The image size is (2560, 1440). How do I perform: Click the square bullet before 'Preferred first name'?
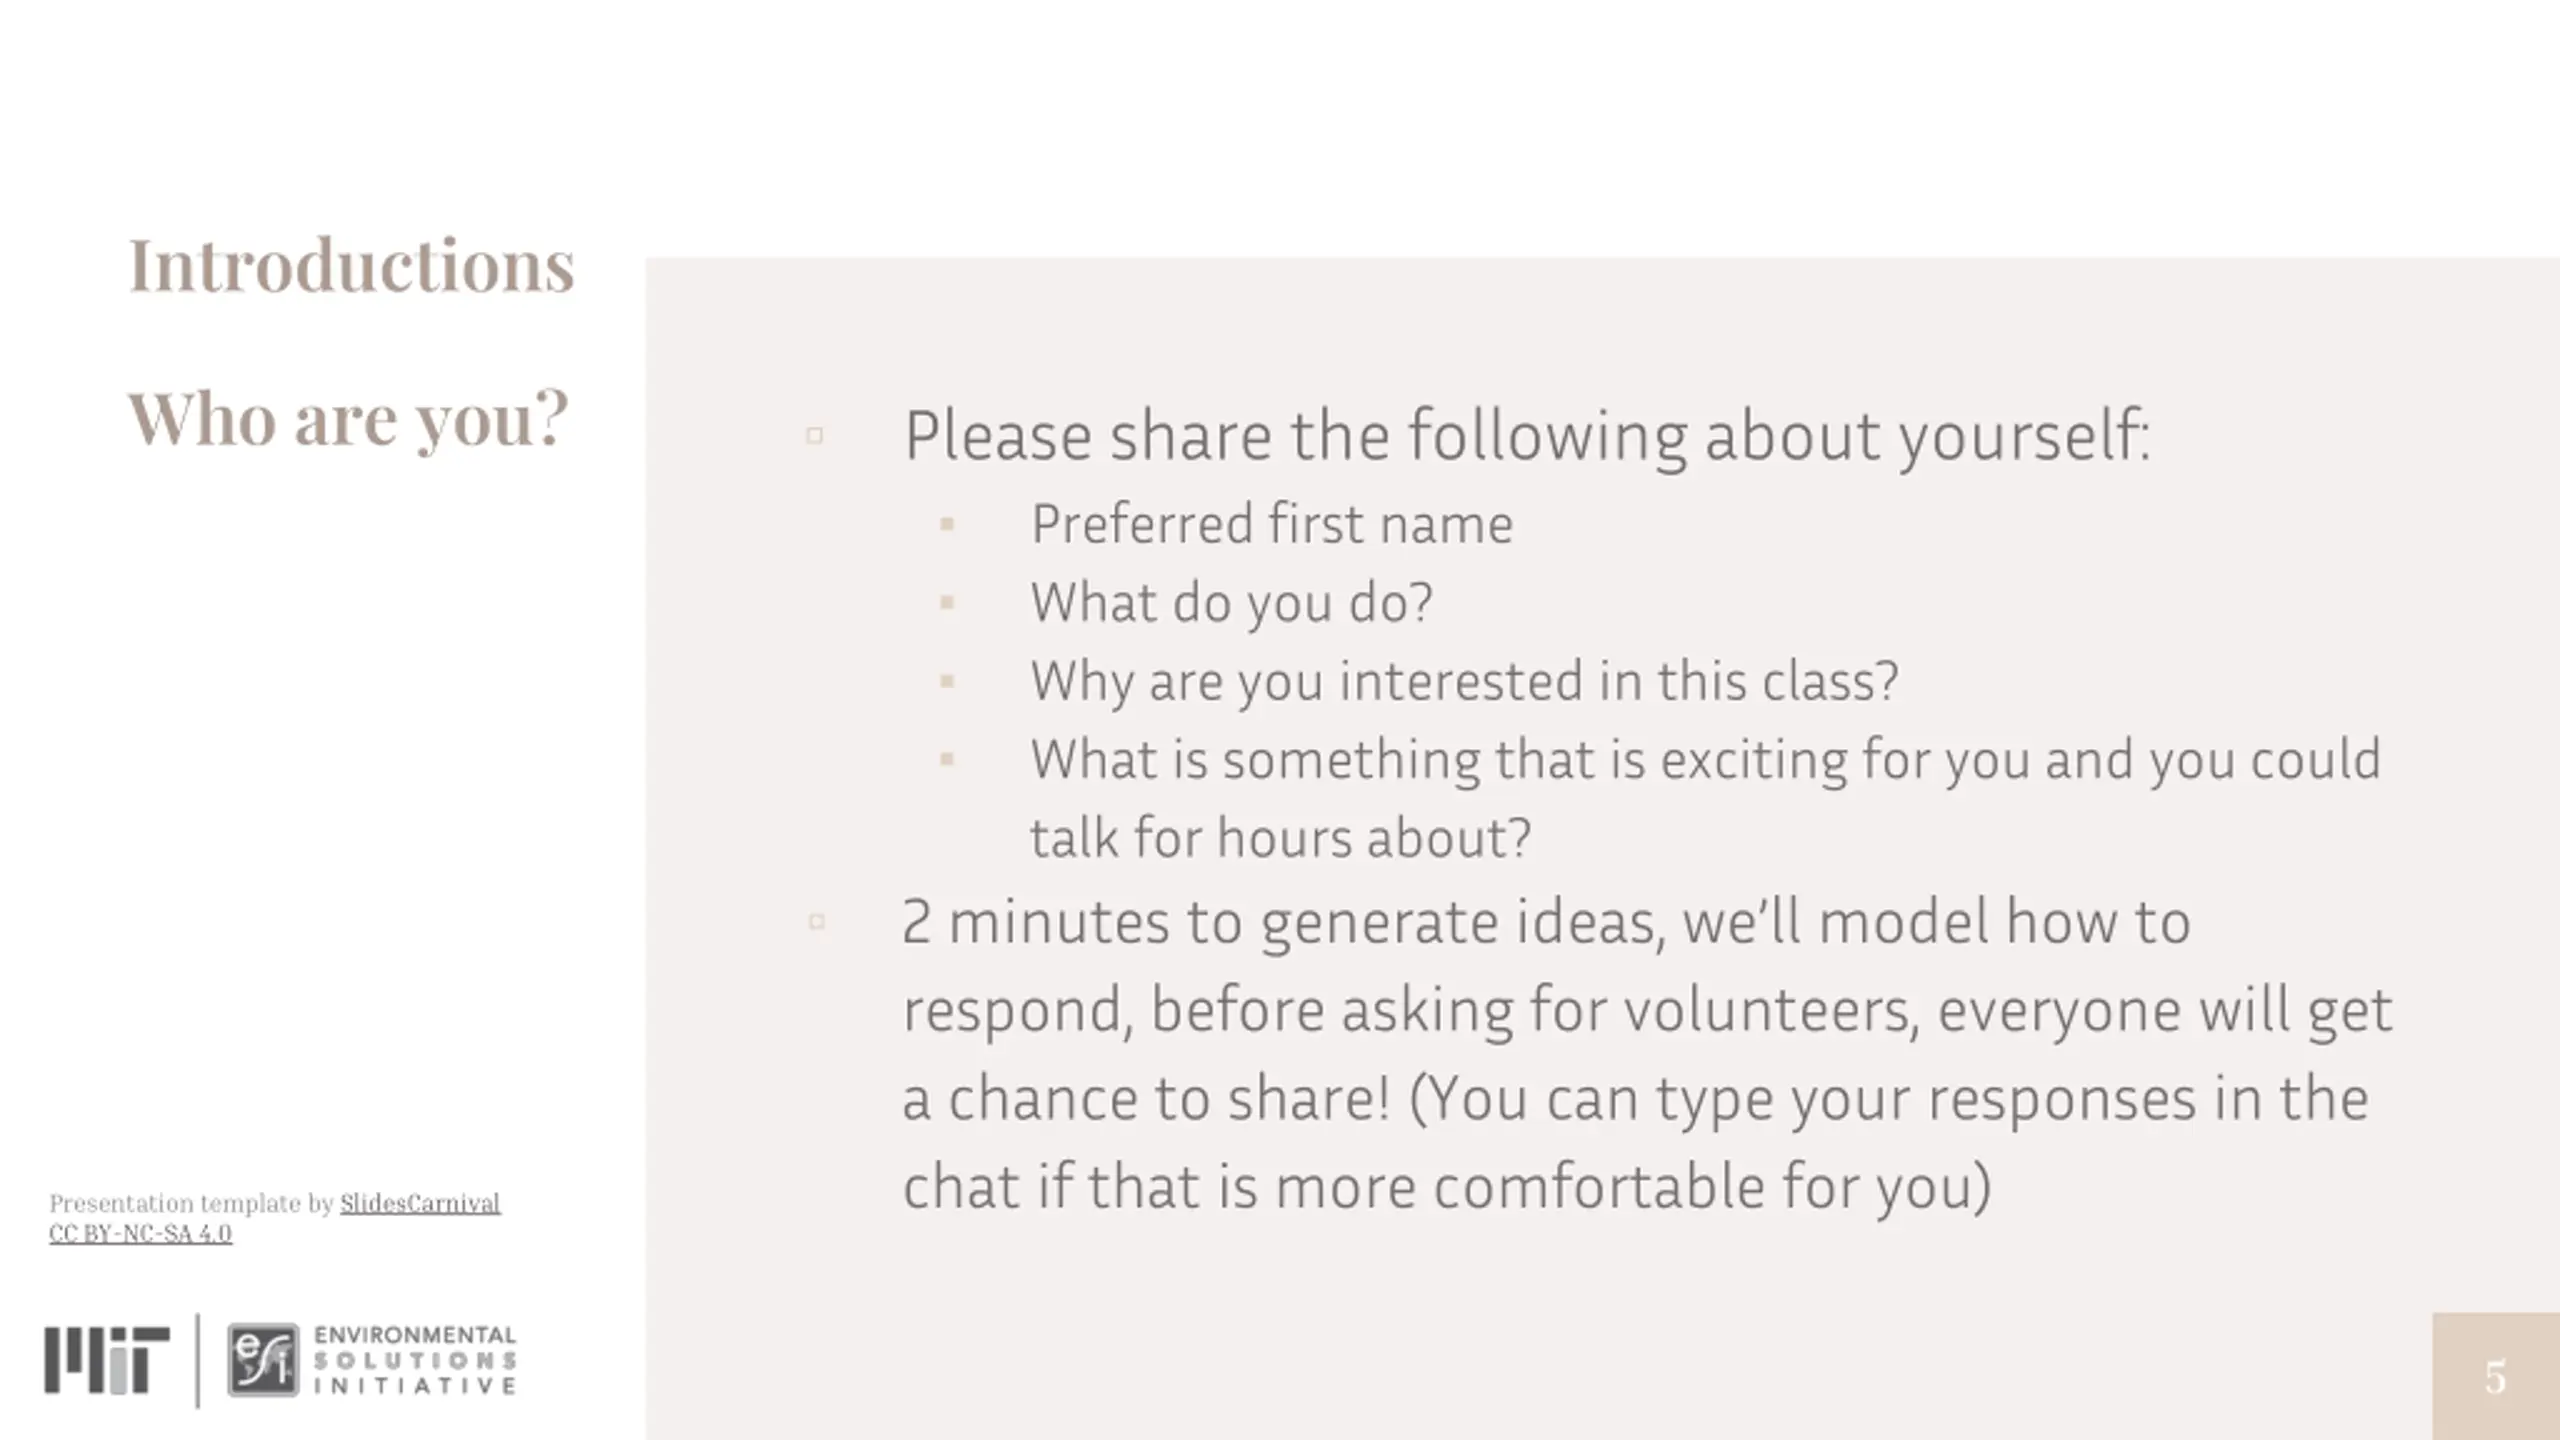pos(947,524)
